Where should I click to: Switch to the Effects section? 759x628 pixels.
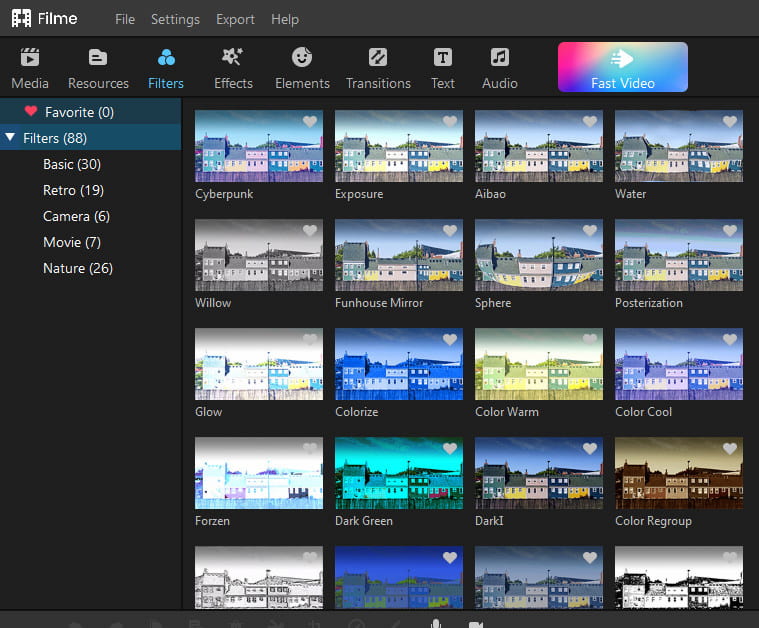(x=233, y=68)
